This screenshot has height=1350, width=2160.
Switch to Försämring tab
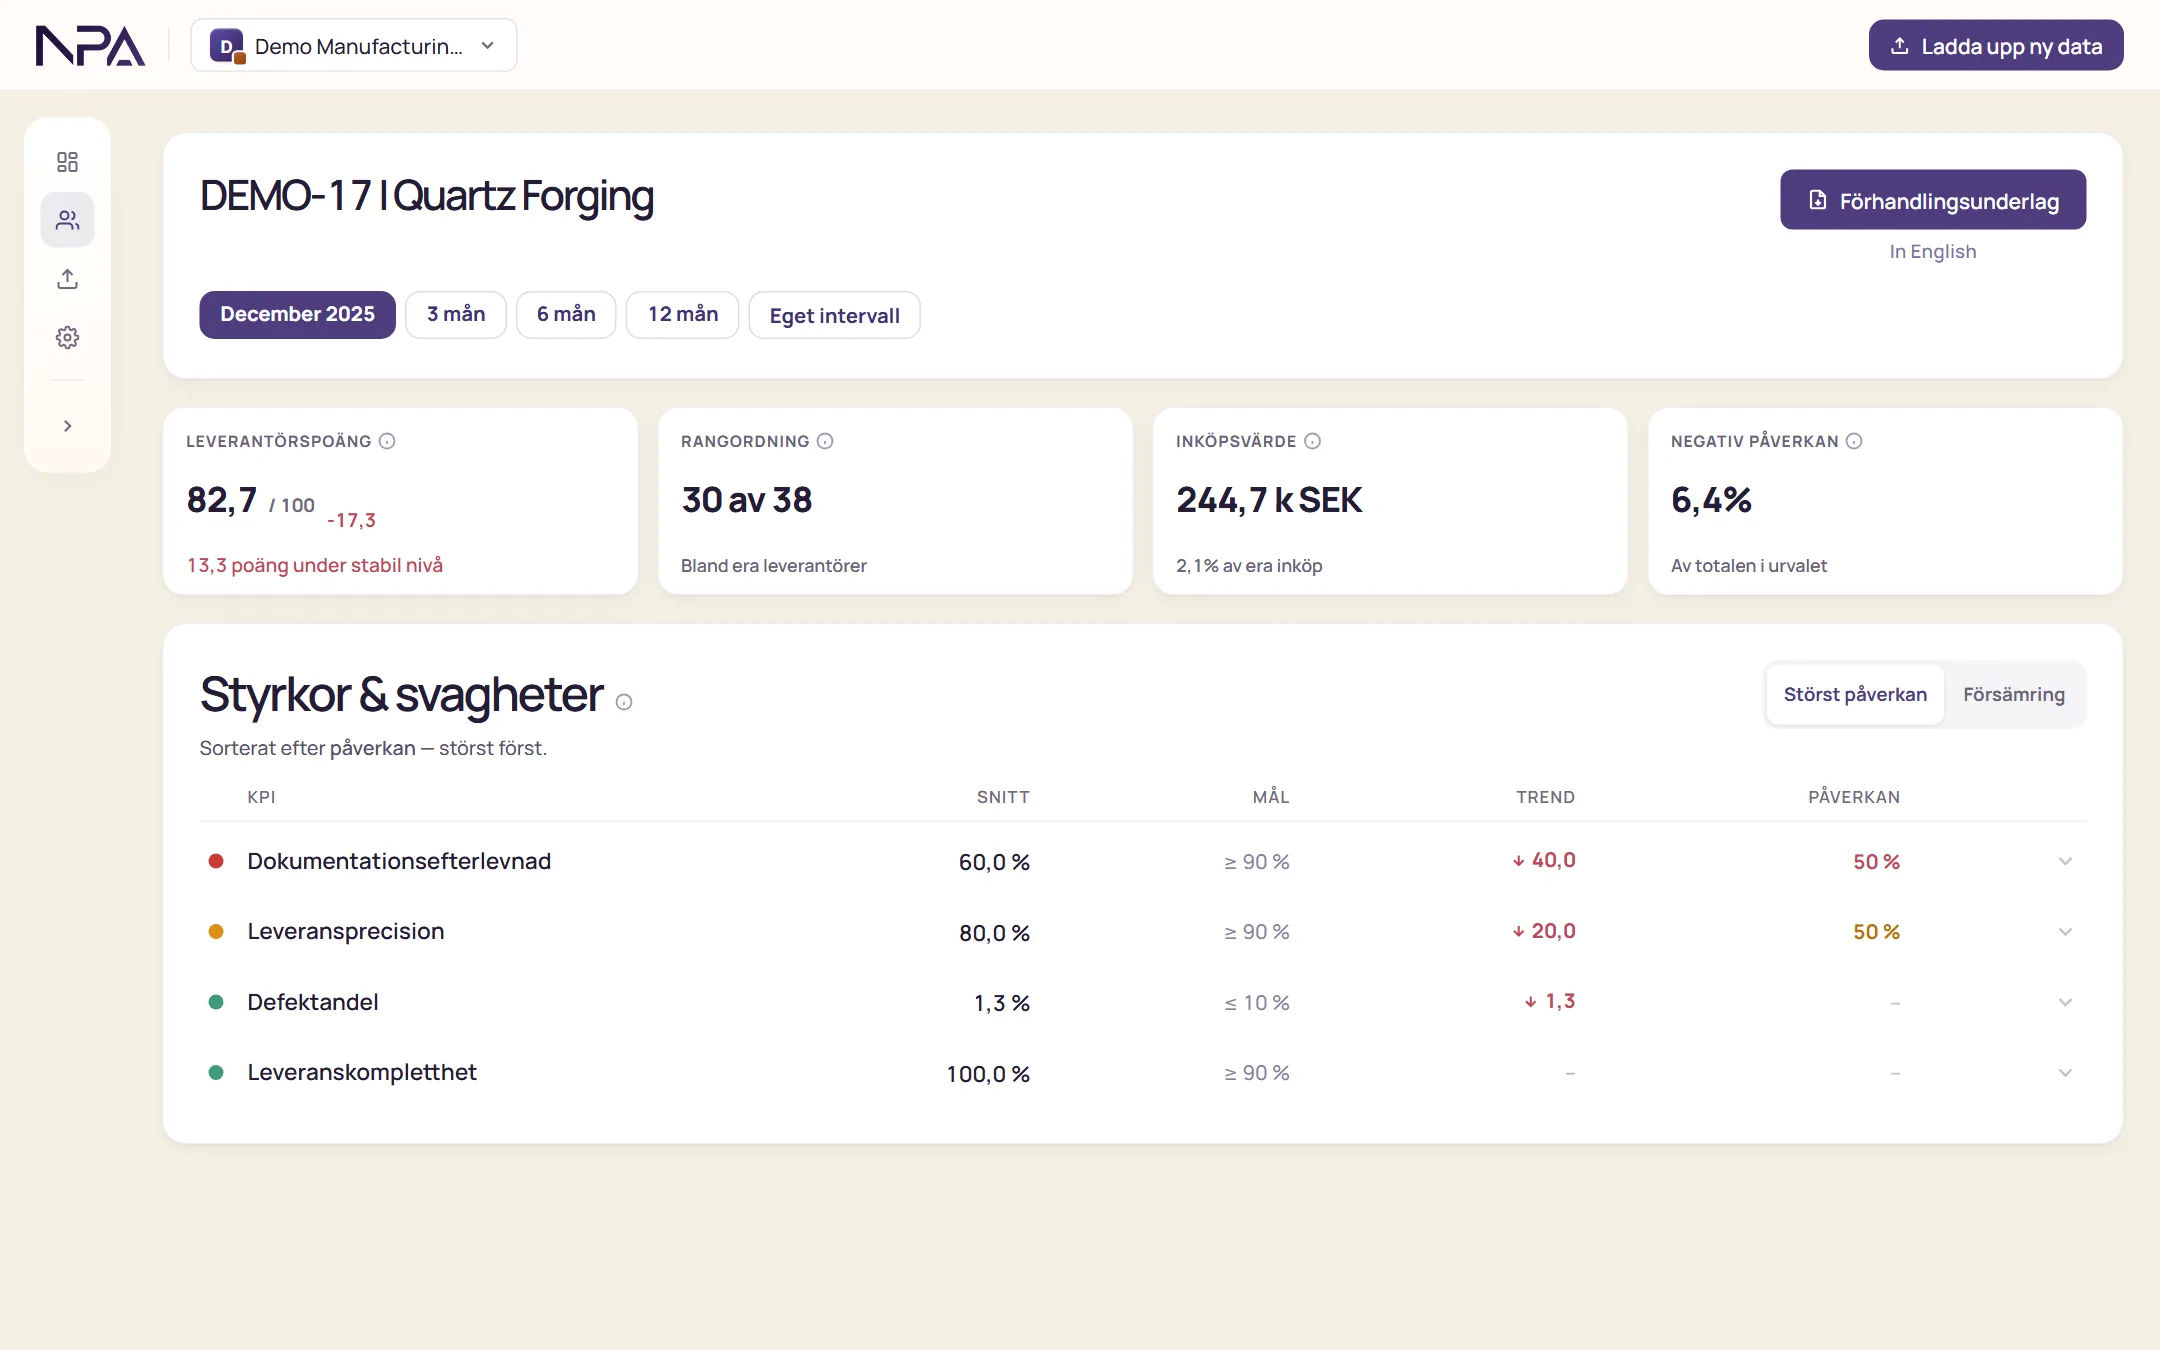click(2014, 694)
